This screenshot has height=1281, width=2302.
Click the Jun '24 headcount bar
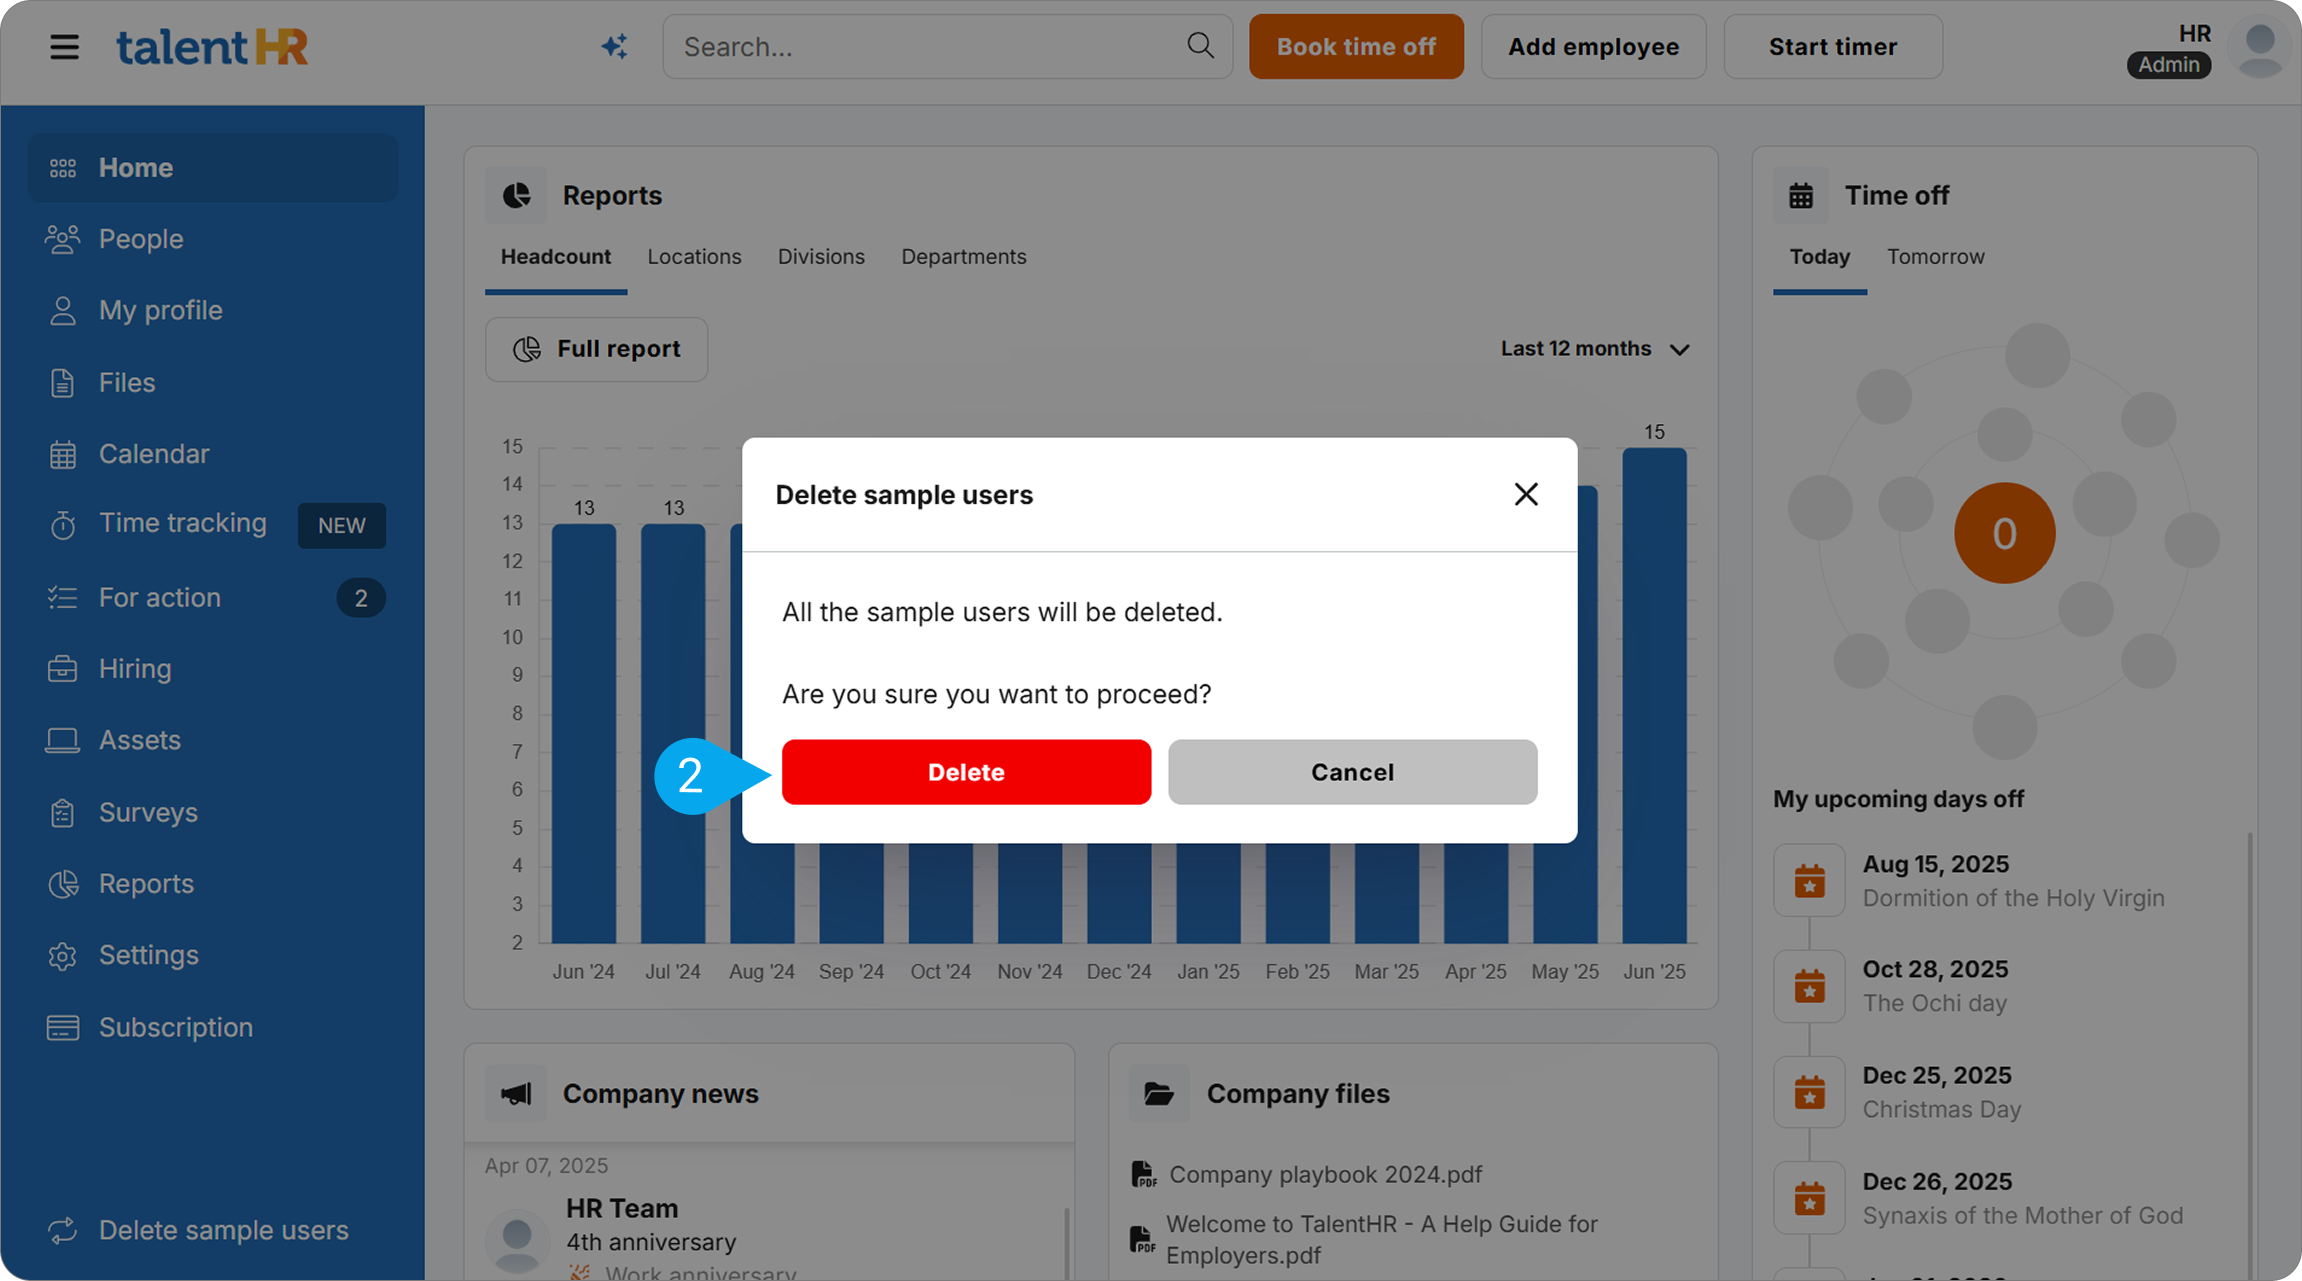pos(584,733)
